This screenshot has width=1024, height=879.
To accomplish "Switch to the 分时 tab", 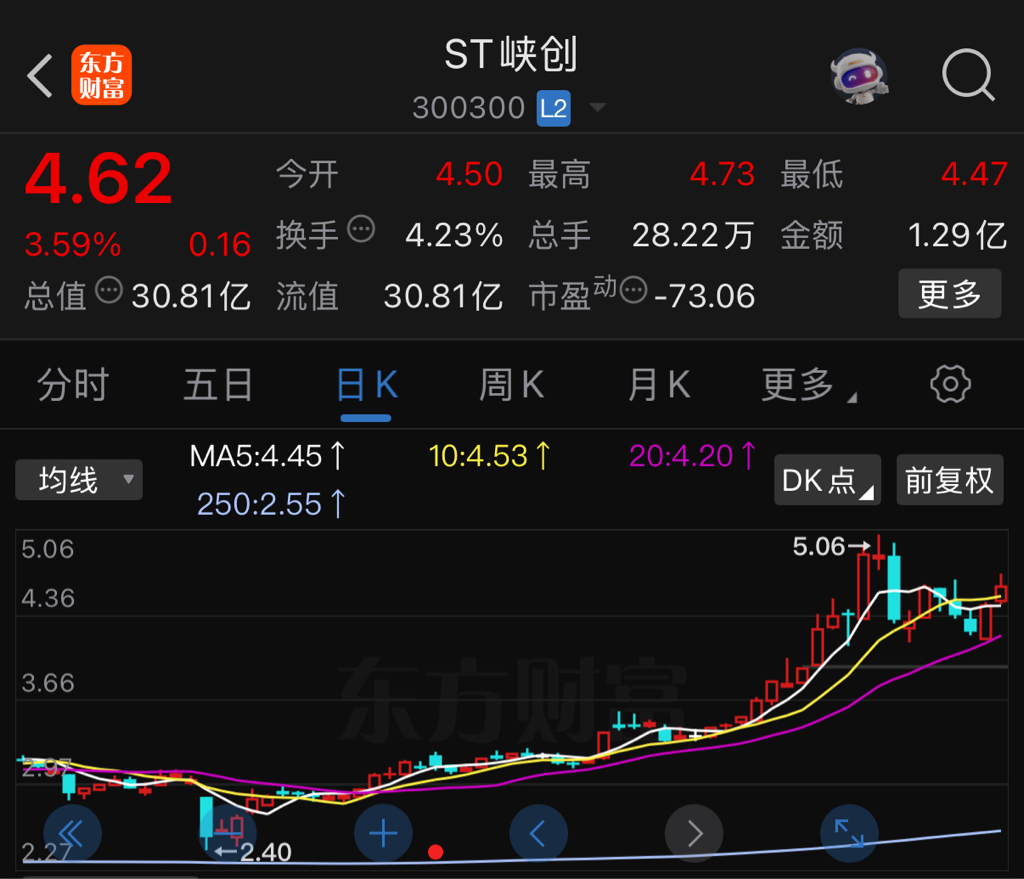I will 72,385.
